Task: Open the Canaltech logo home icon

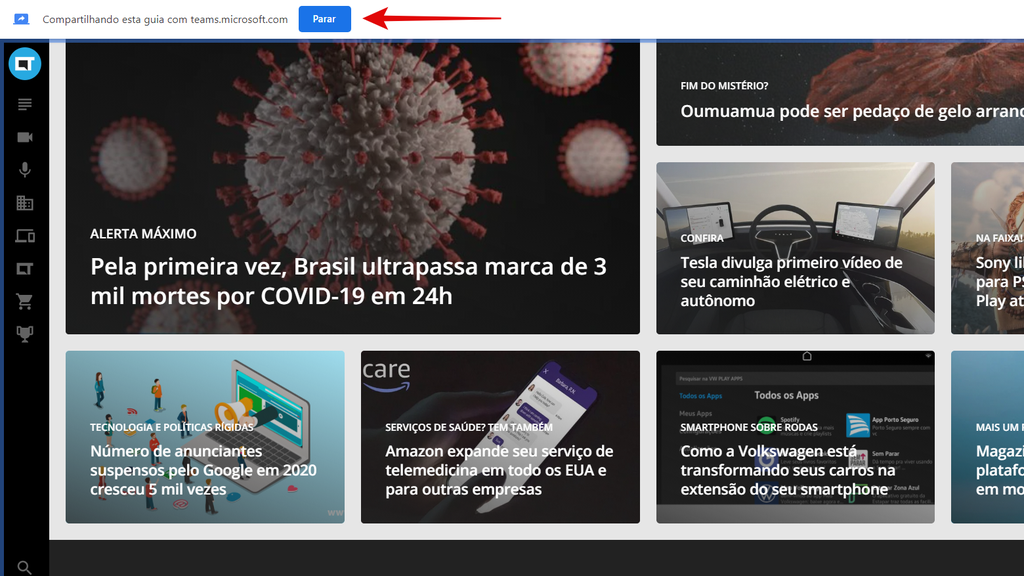Action: click(25, 64)
